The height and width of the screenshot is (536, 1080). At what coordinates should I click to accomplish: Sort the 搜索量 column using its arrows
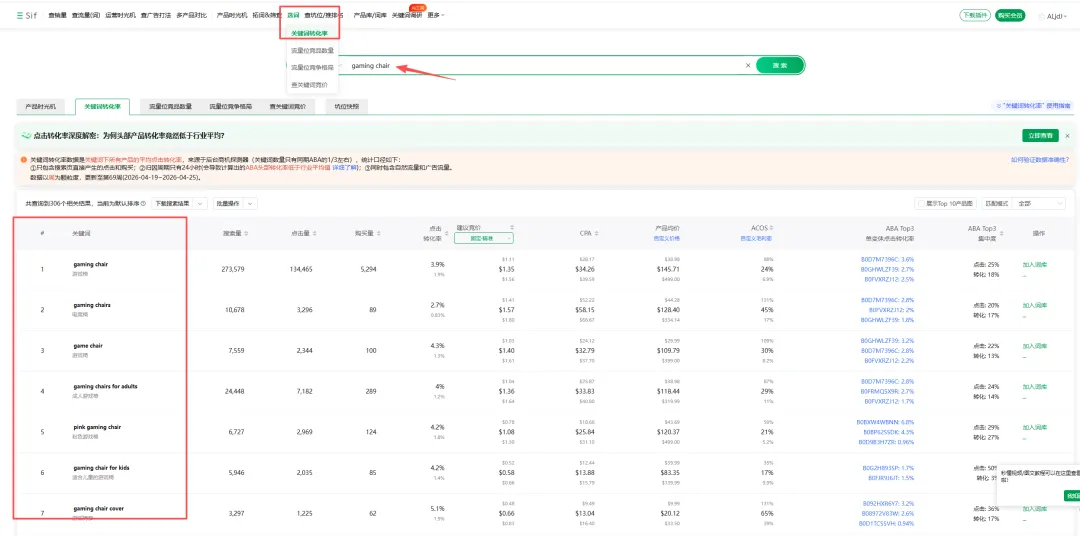click(x=247, y=234)
